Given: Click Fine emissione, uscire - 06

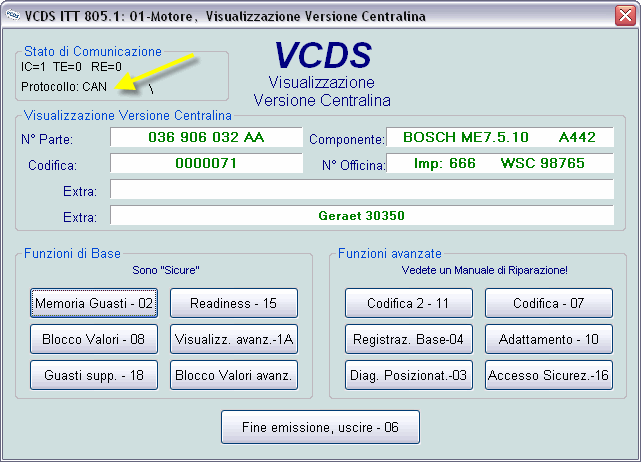Looking at the screenshot, I should pos(320,427).
